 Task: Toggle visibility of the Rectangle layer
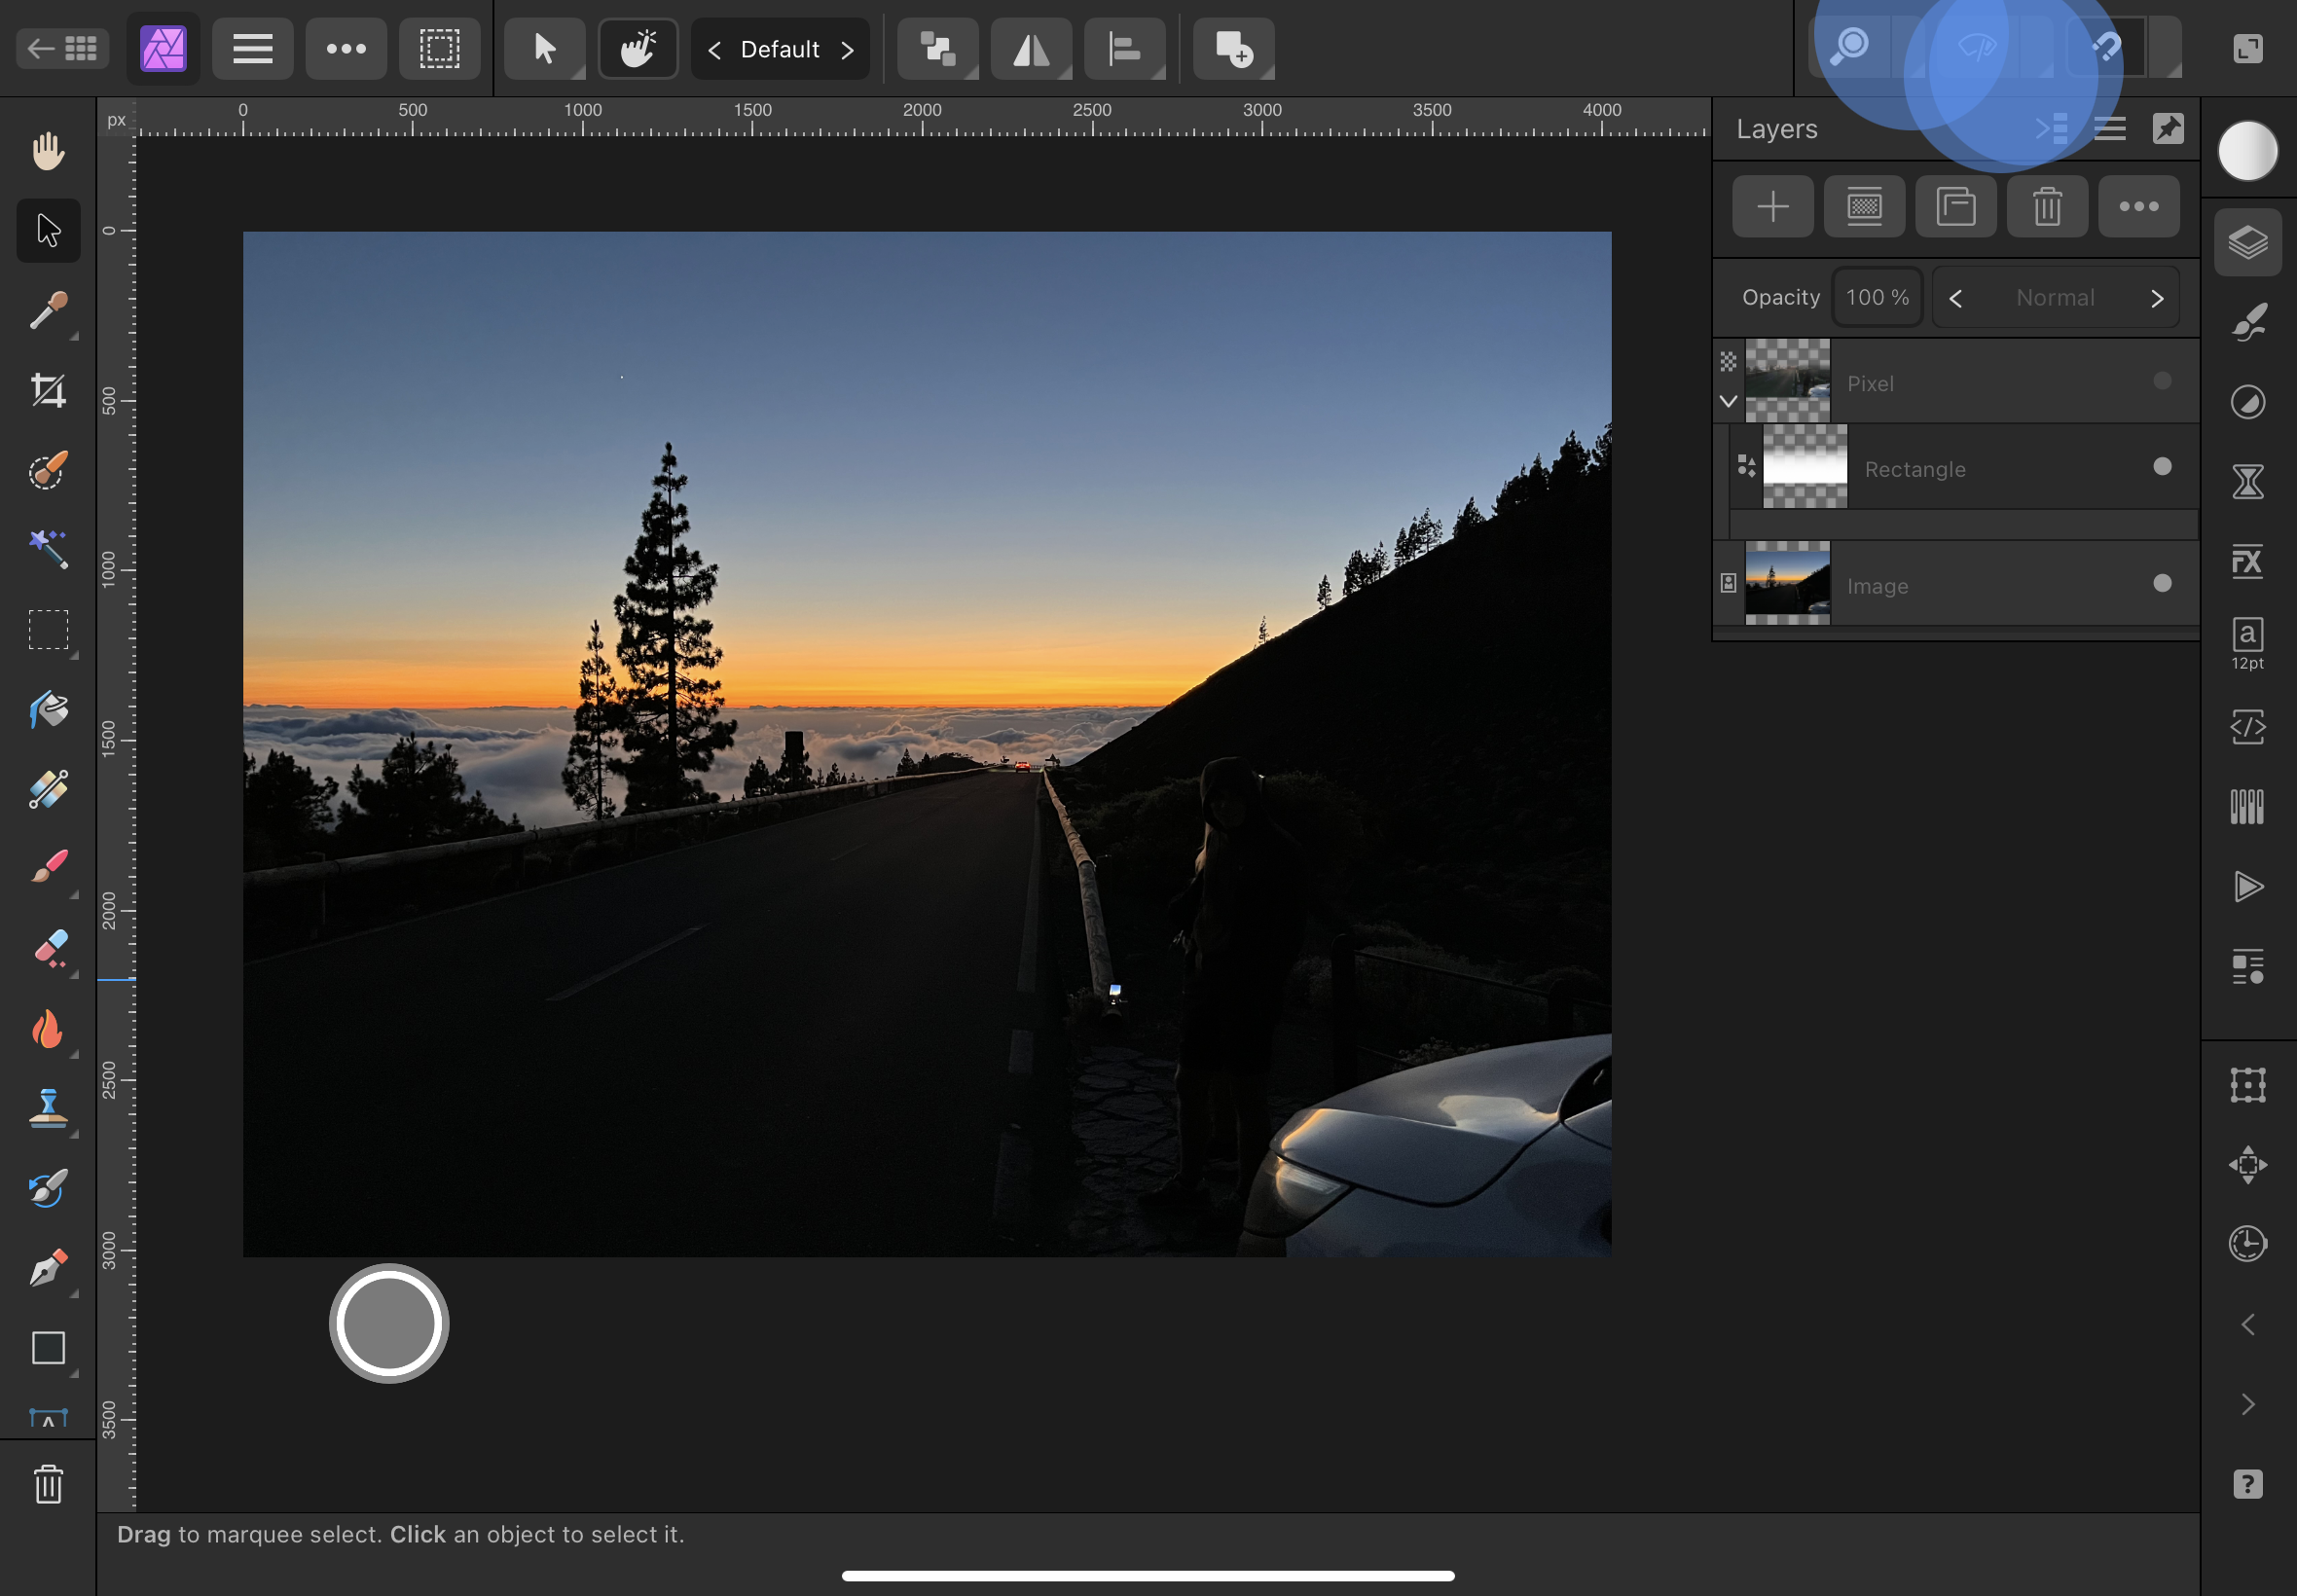[x=2161, y=467]
